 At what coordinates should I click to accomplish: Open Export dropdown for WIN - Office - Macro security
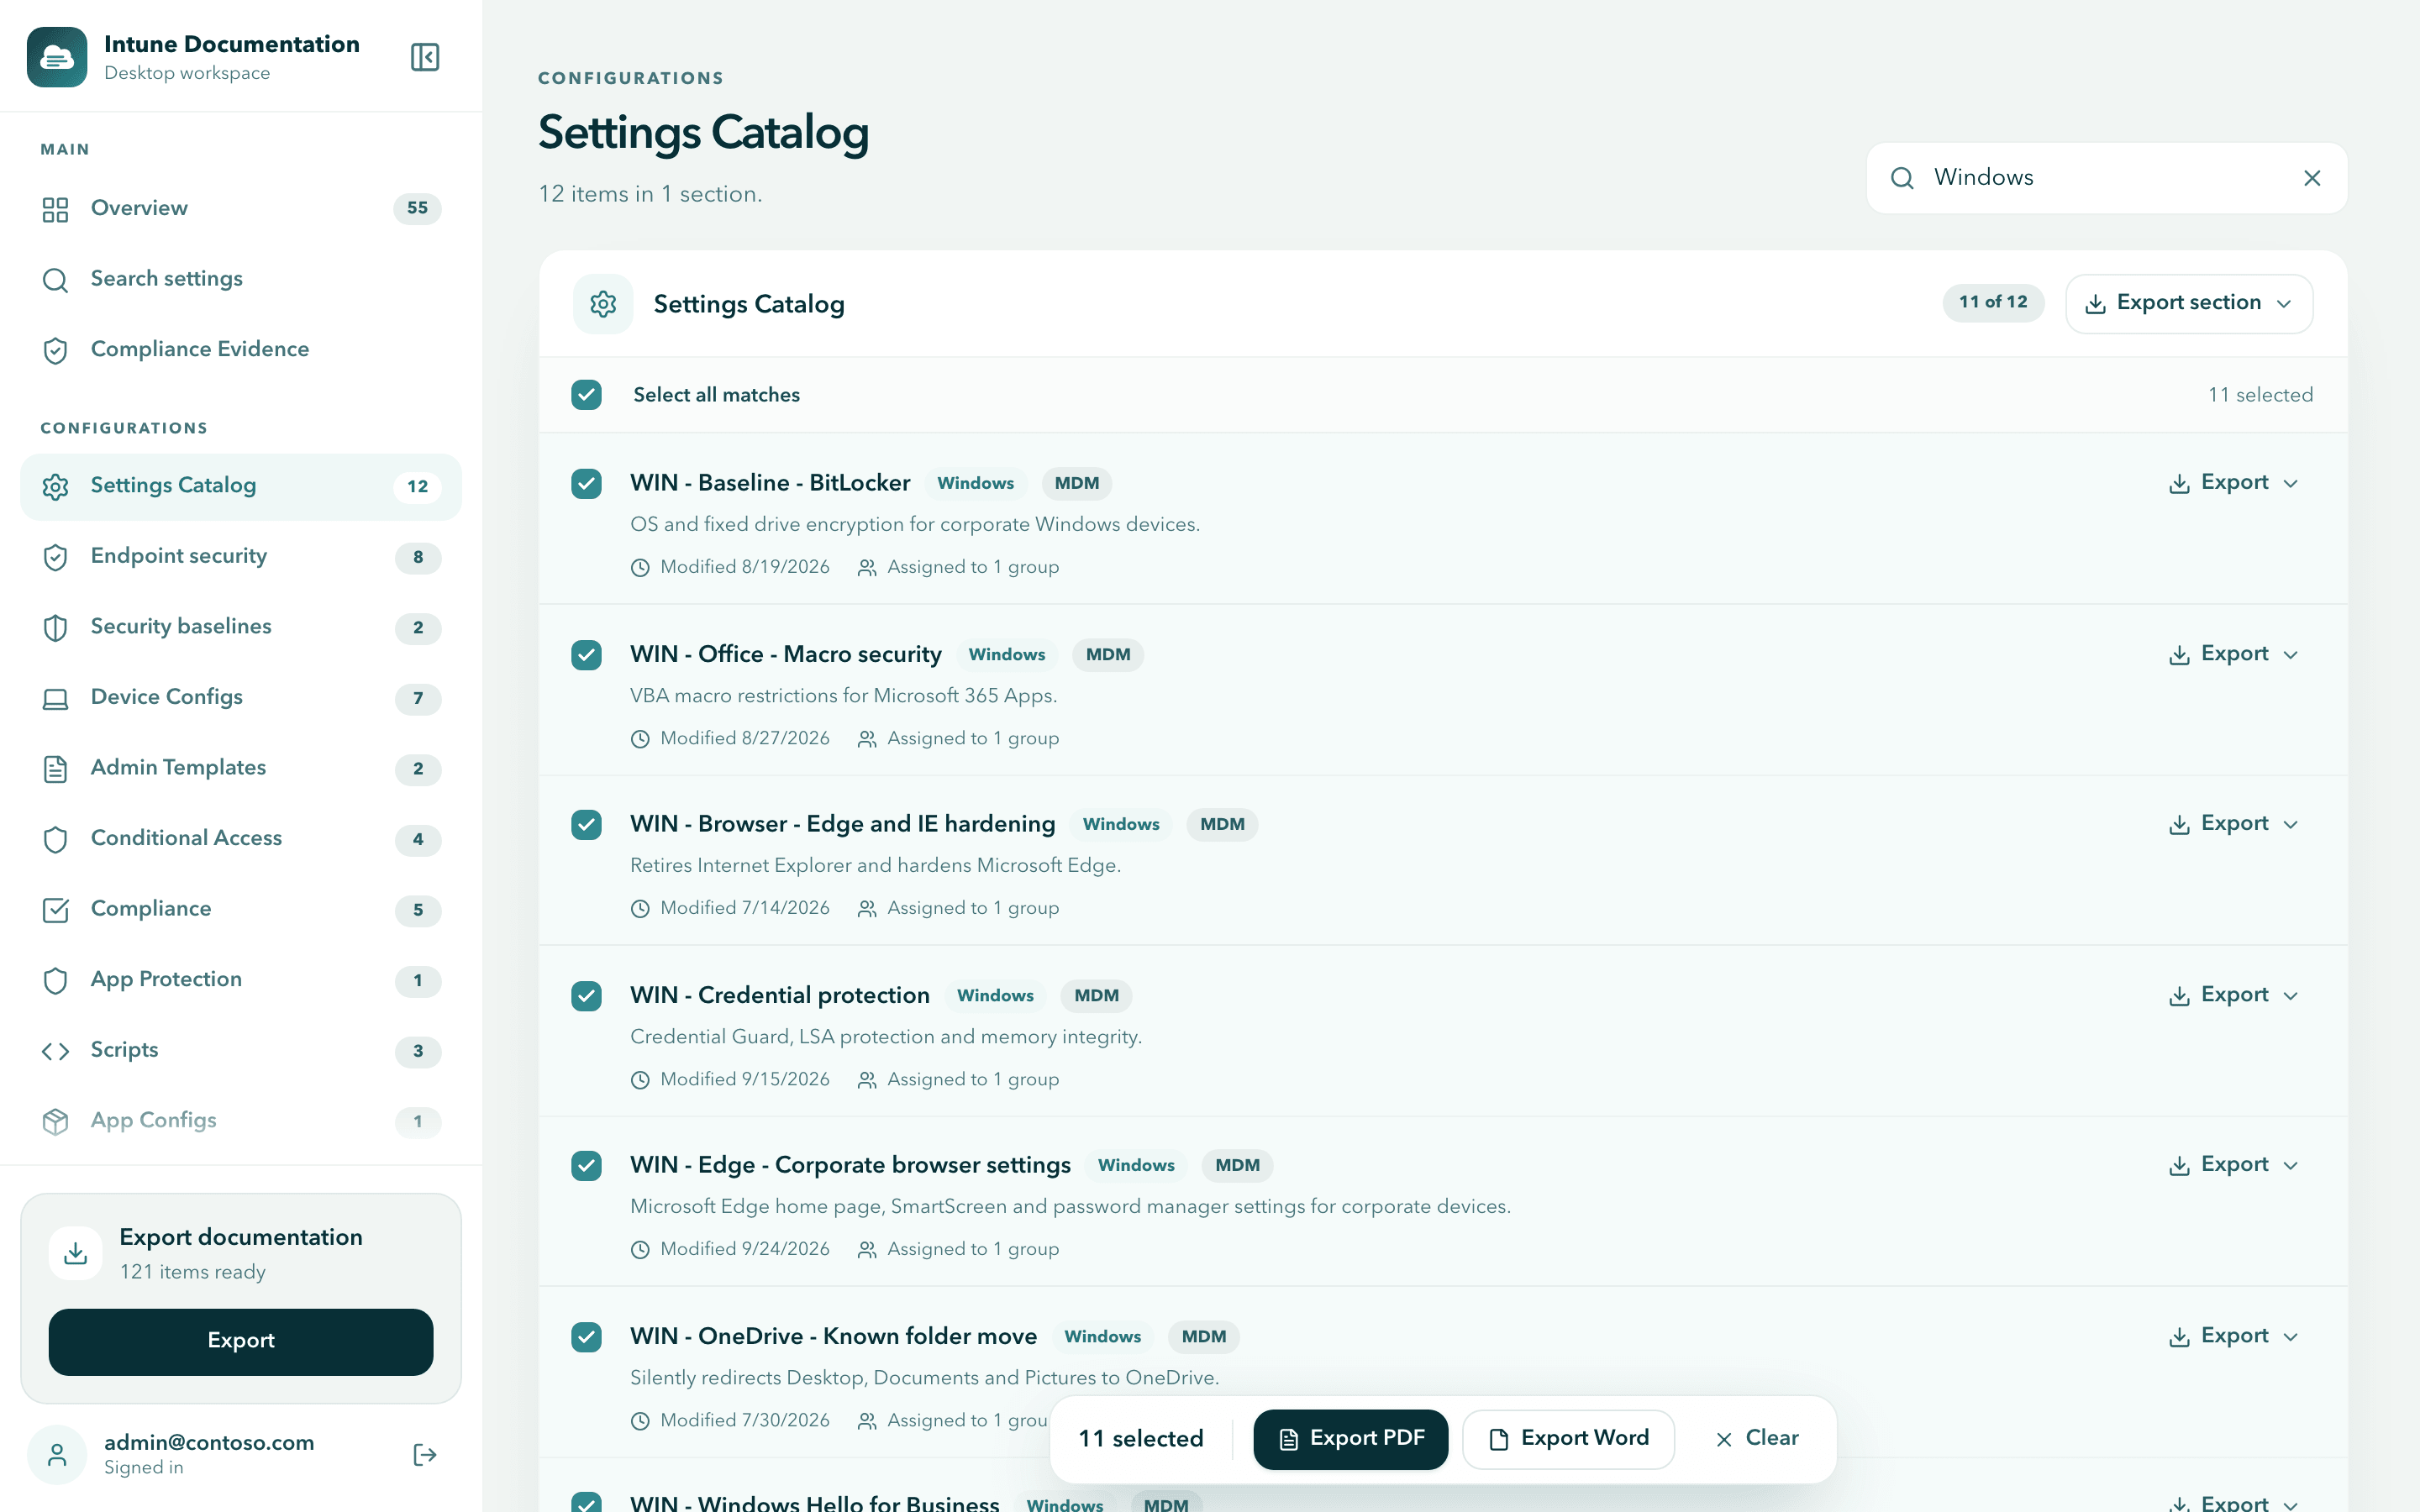tap(2234, 654)
